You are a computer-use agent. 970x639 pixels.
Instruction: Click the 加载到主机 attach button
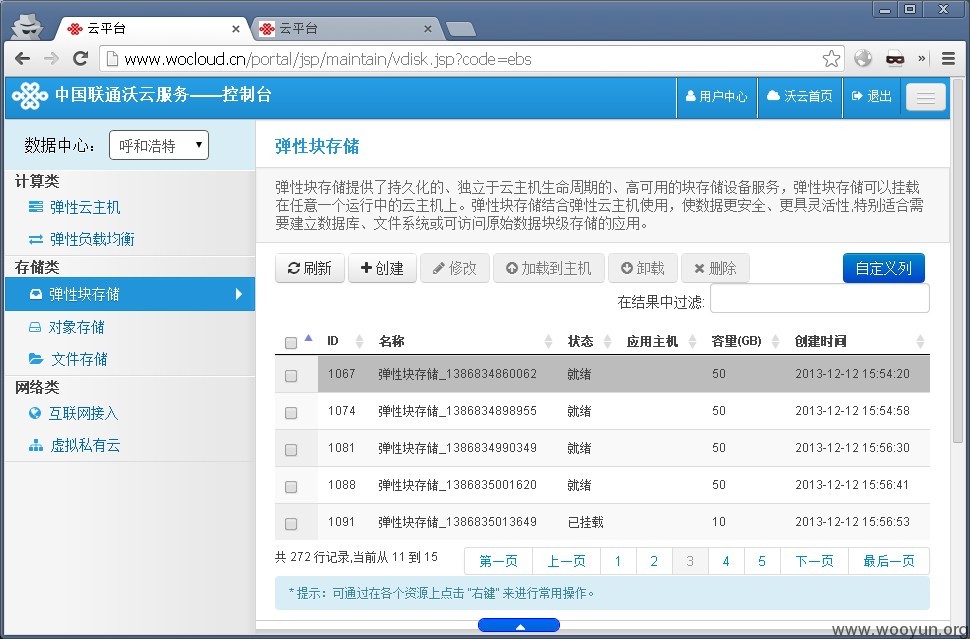(x=549, y=268)
